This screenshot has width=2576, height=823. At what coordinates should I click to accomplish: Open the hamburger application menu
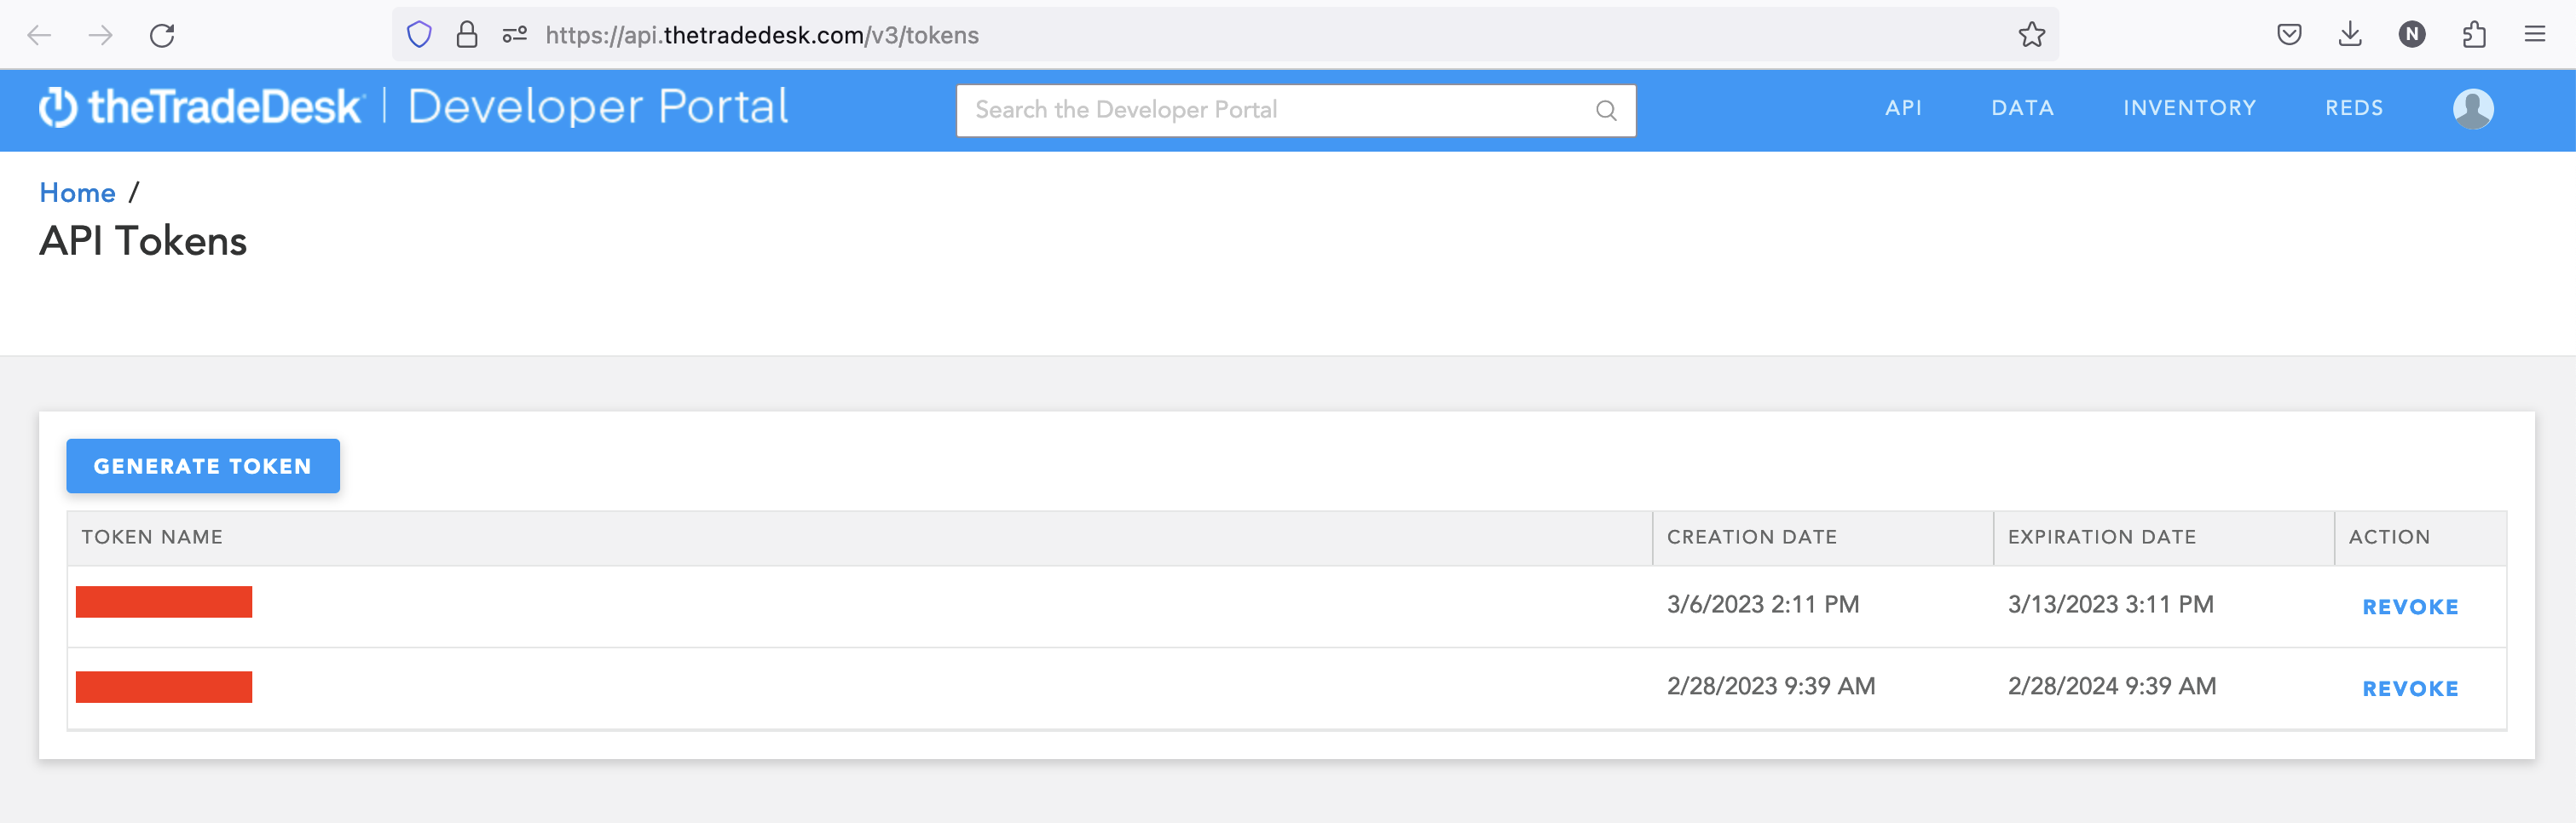[x=2534, y=35]
